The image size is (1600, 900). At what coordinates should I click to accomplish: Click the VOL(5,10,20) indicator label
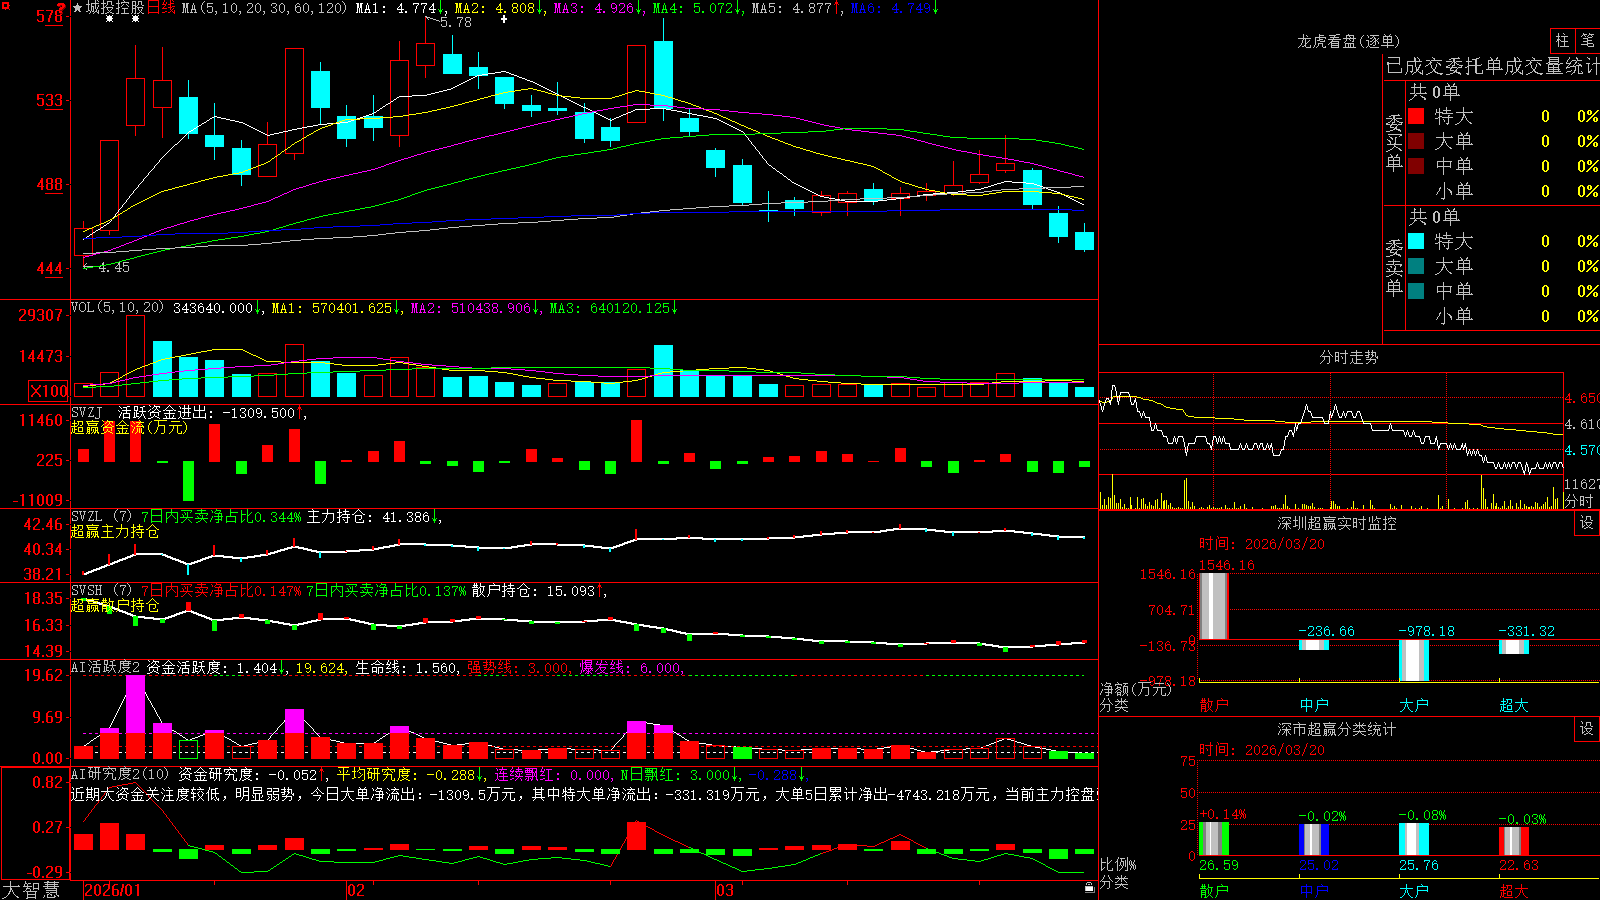[x=117, y=308]
